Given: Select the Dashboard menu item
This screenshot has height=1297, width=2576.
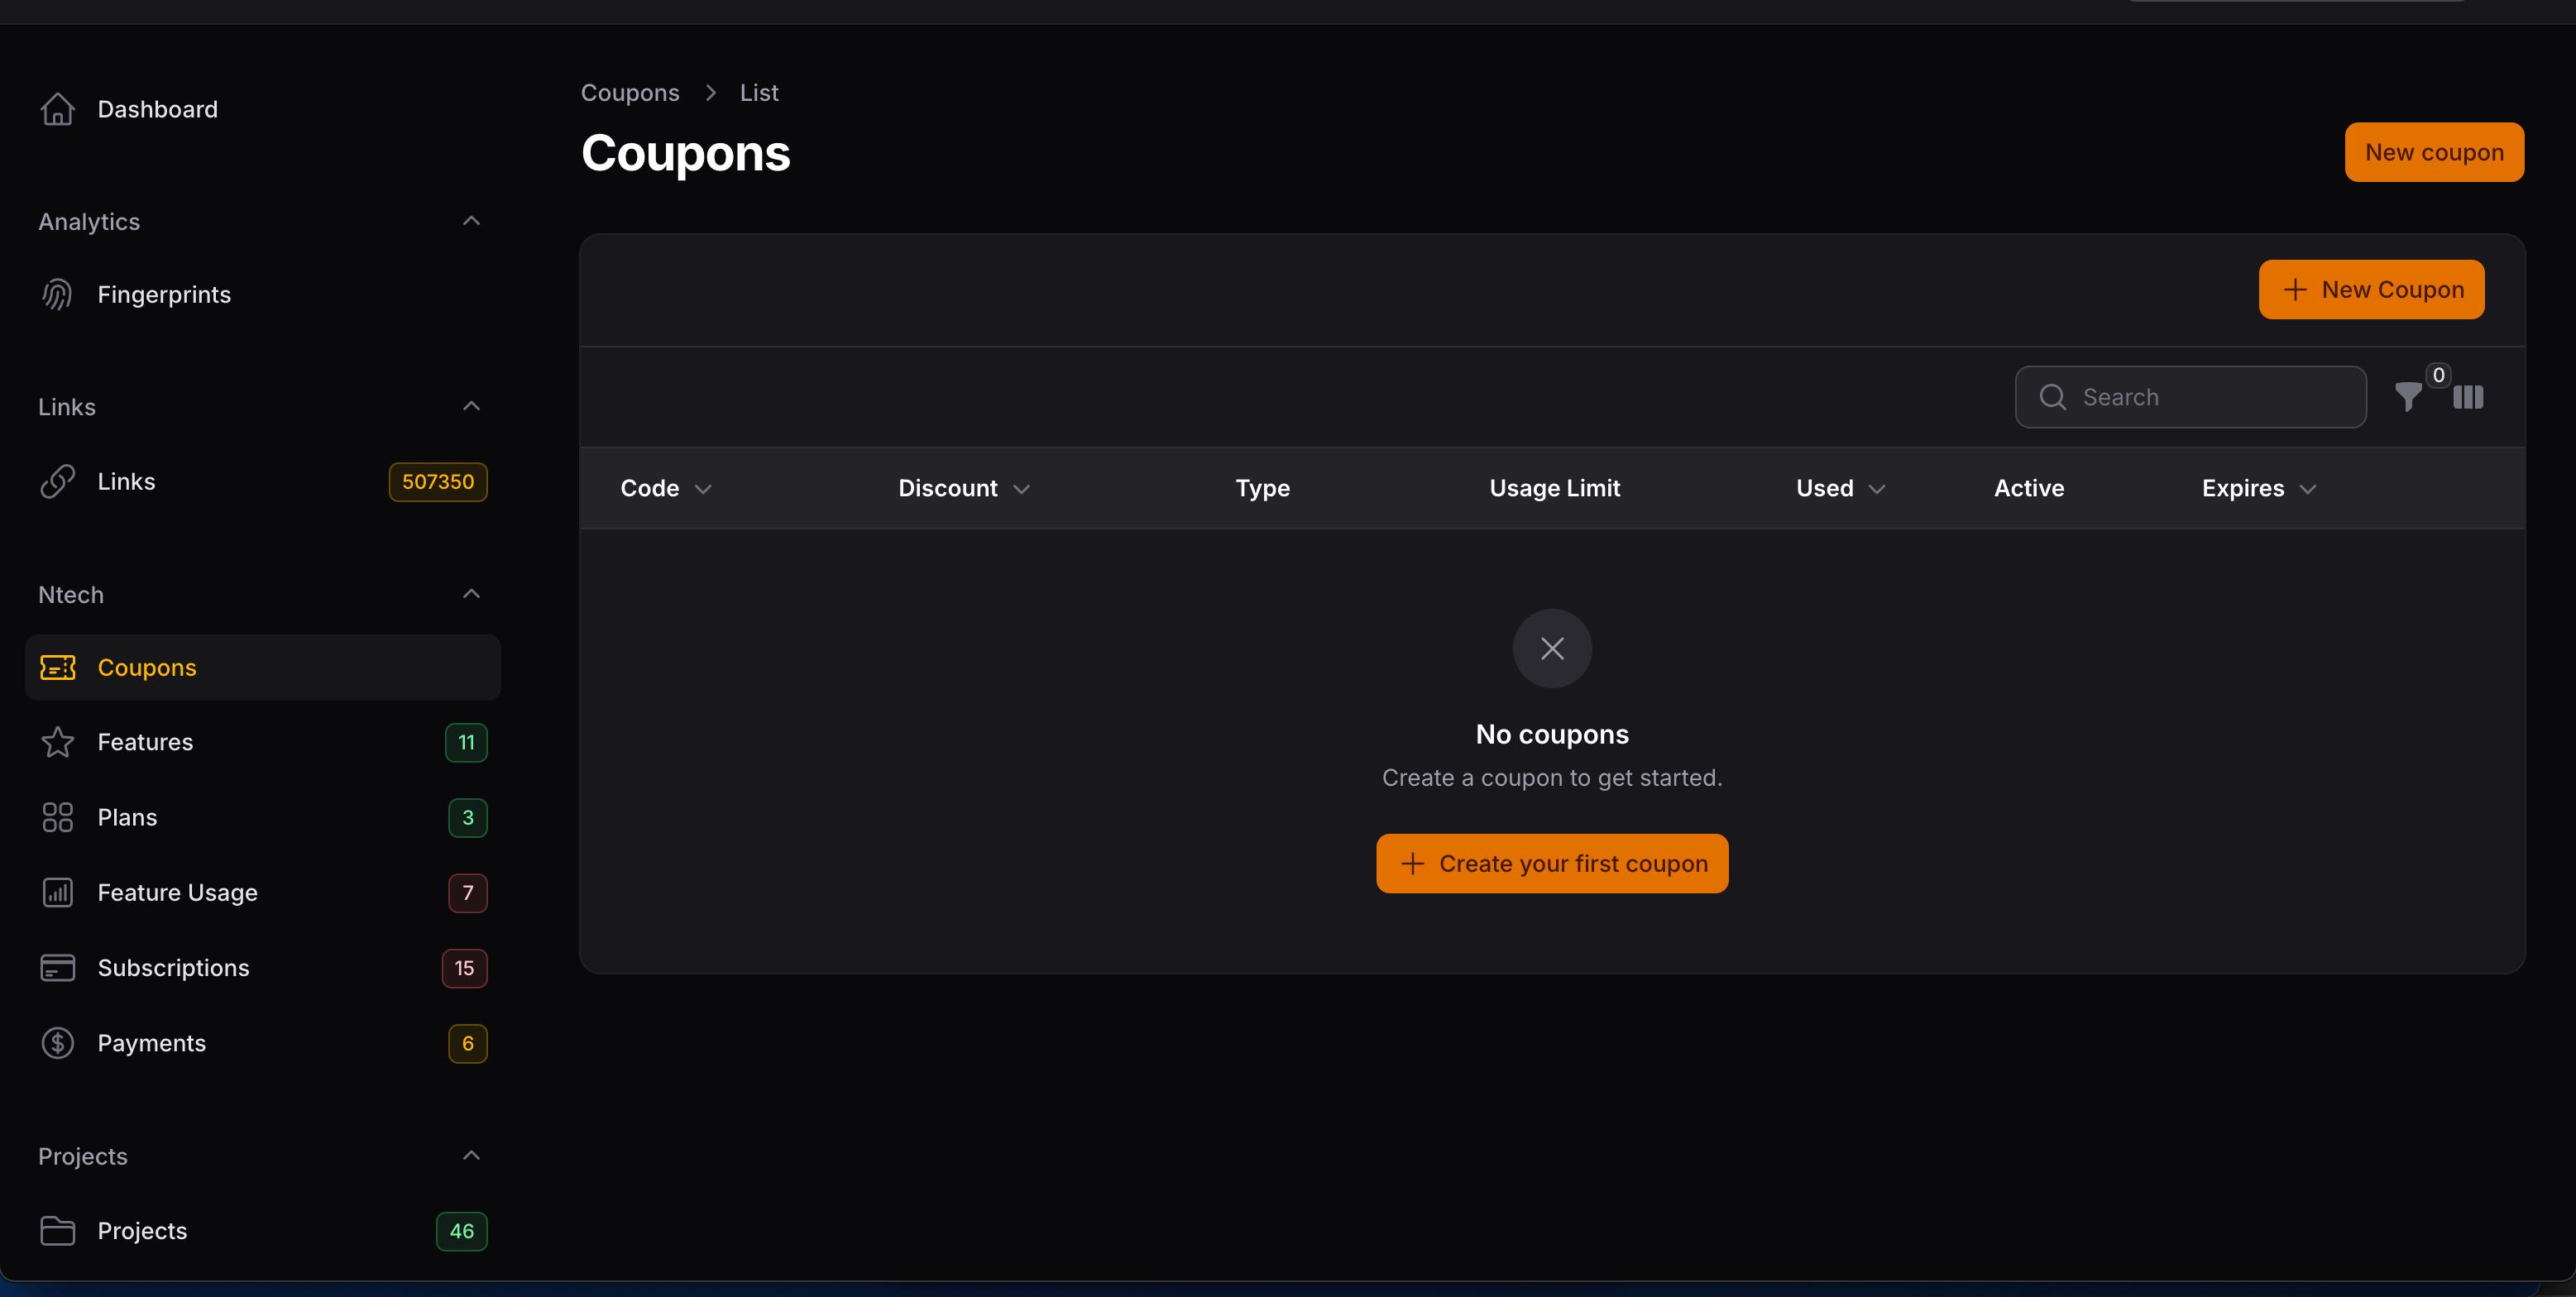Looking at the screenshot, I should tap(157, 109).
